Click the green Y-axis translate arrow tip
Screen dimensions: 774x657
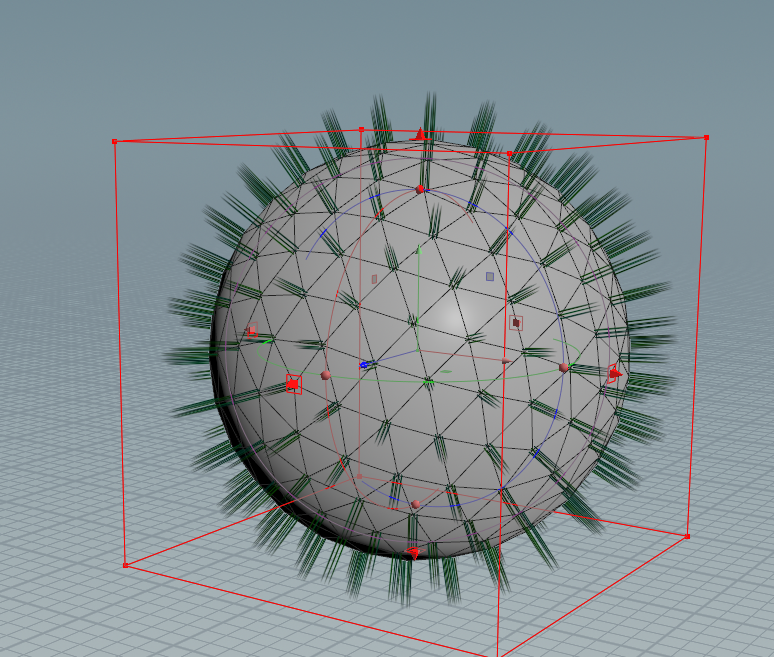[x=419, y=250]
